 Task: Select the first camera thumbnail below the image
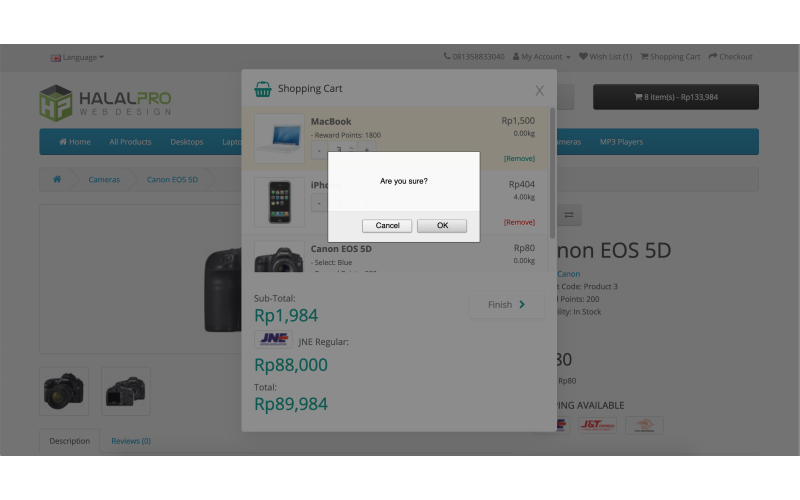(x=64, y=391)
